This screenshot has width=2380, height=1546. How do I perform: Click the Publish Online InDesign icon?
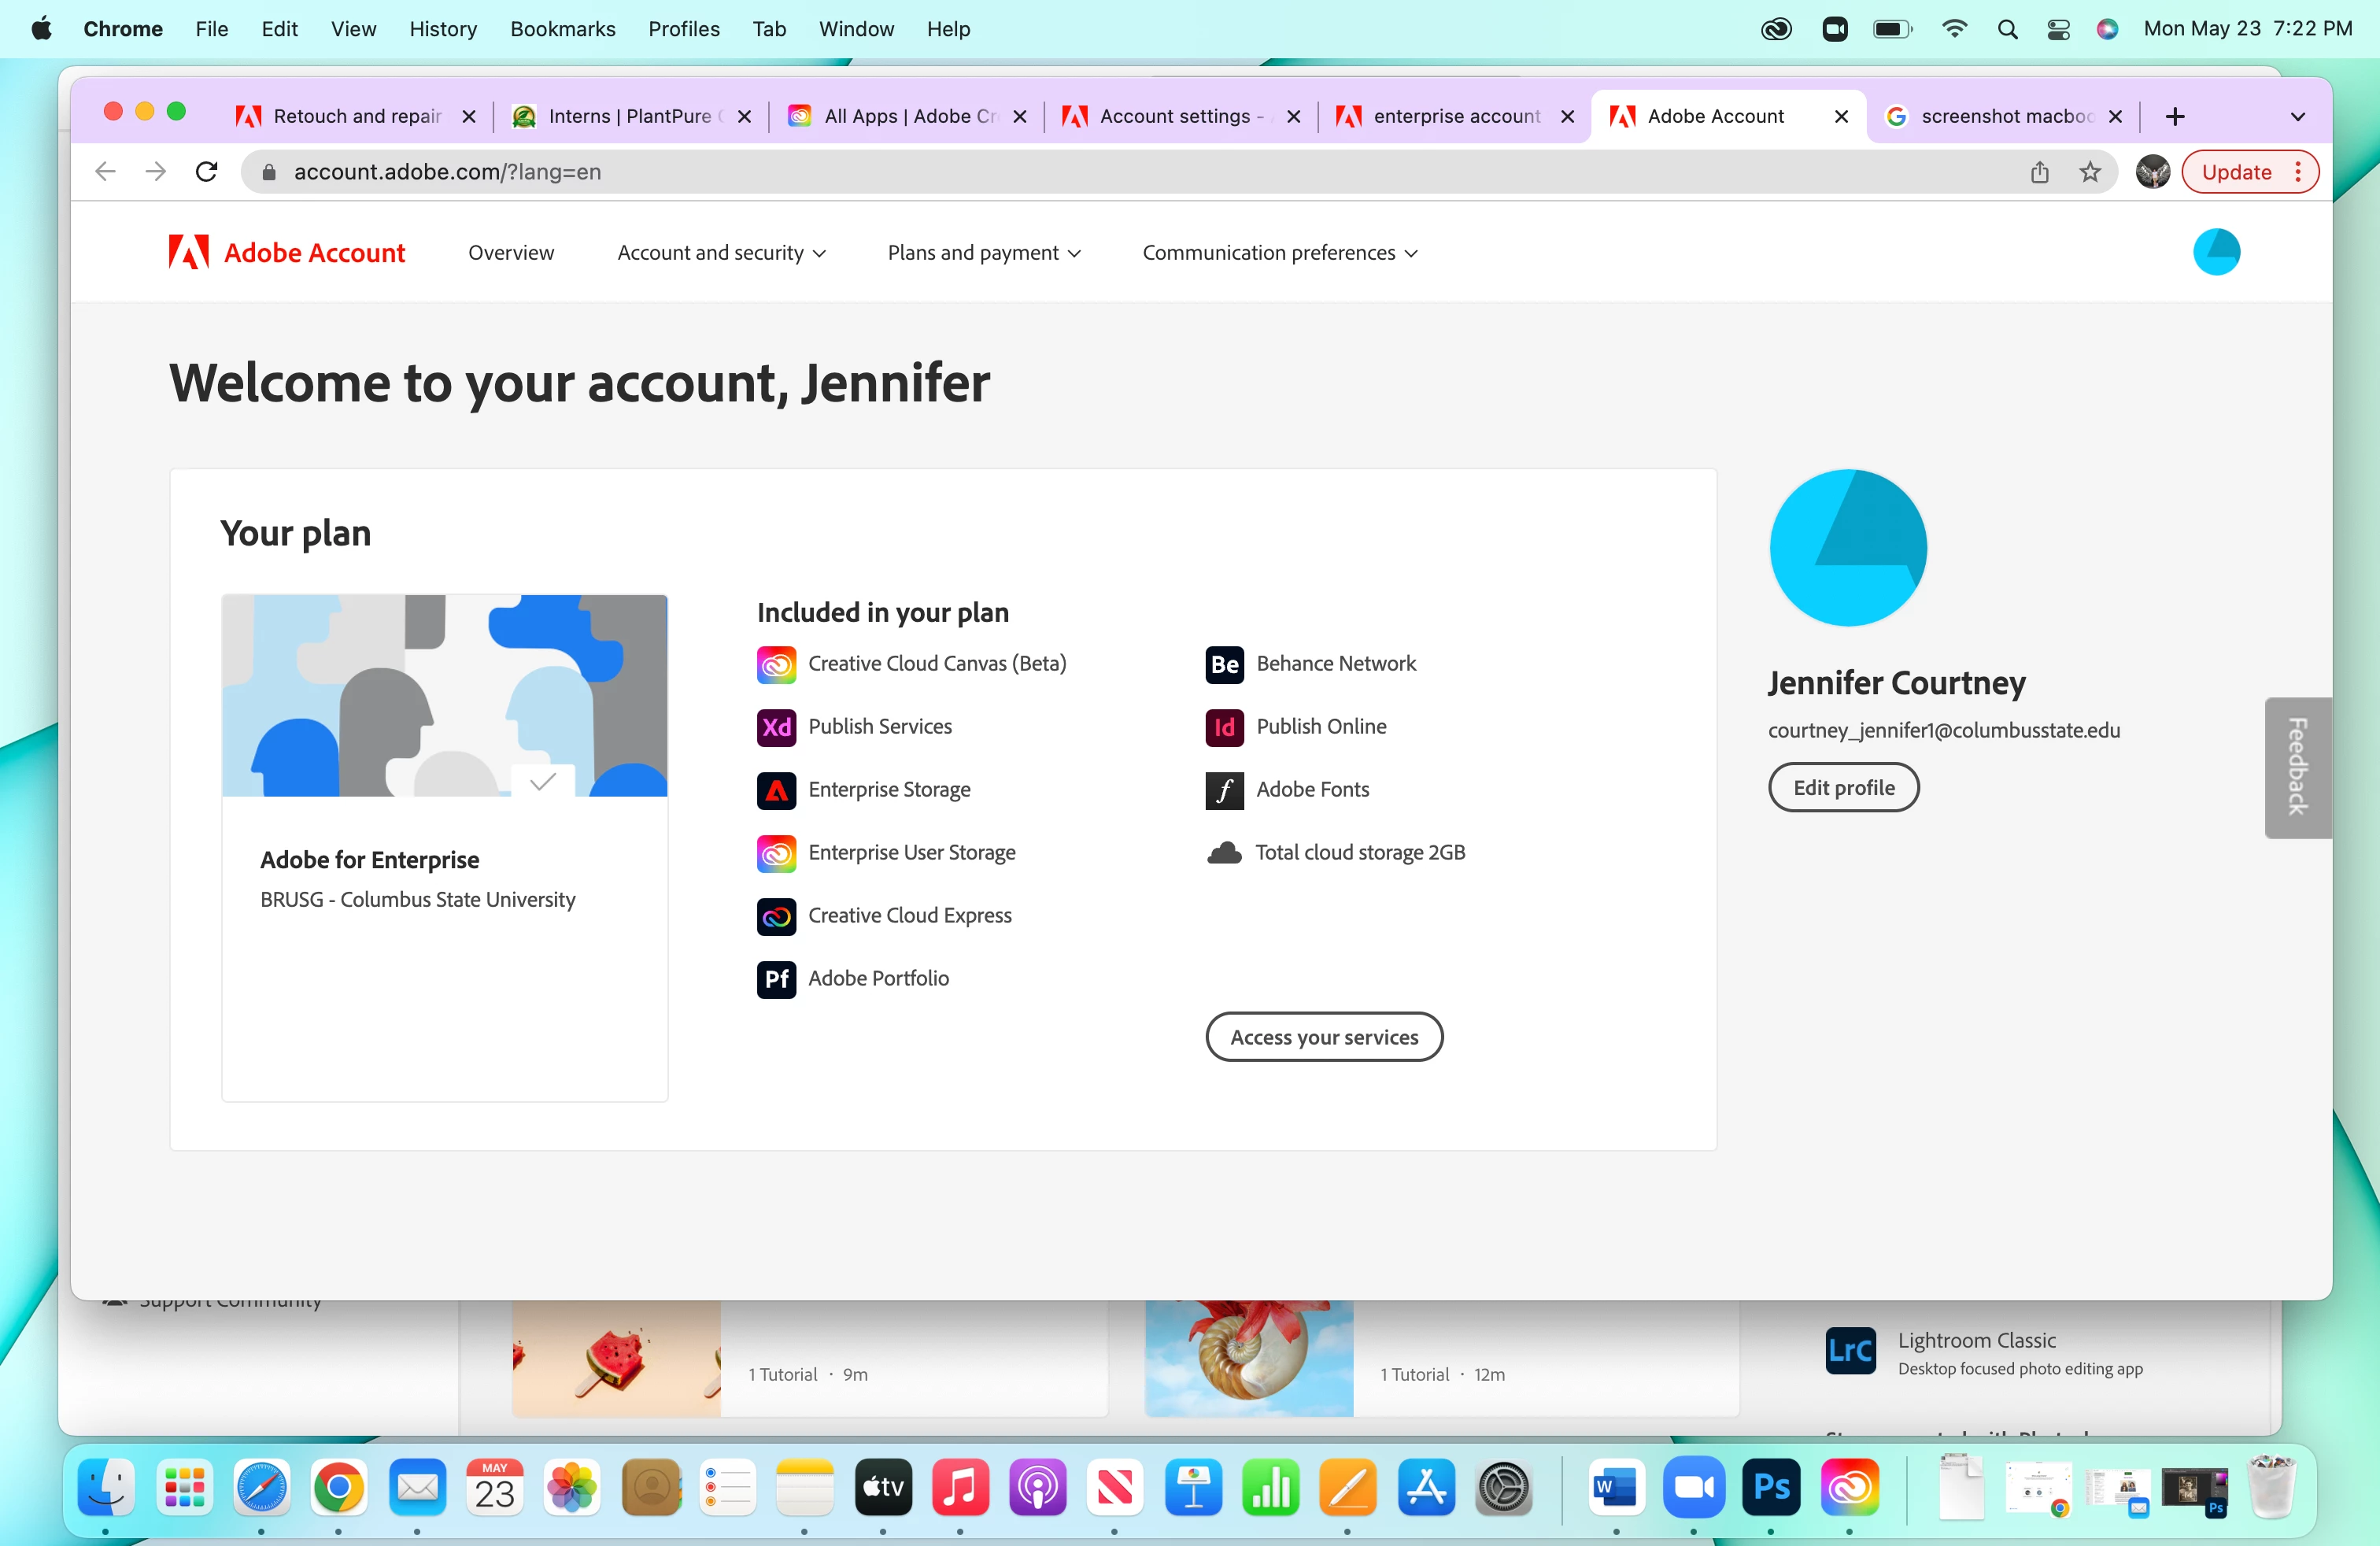point(1224,727)
